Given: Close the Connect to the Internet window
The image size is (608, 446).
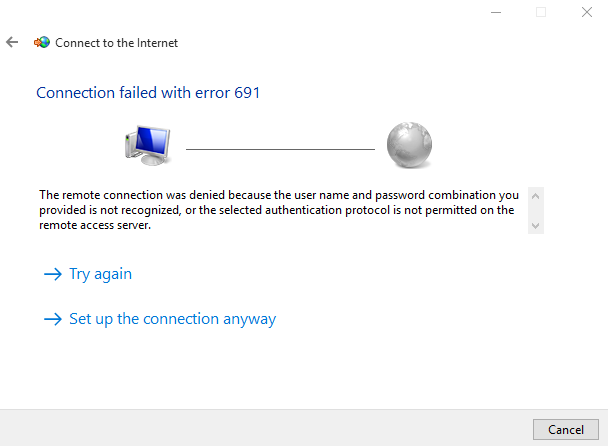Looking at the screenshot, I should coord(587,12).
